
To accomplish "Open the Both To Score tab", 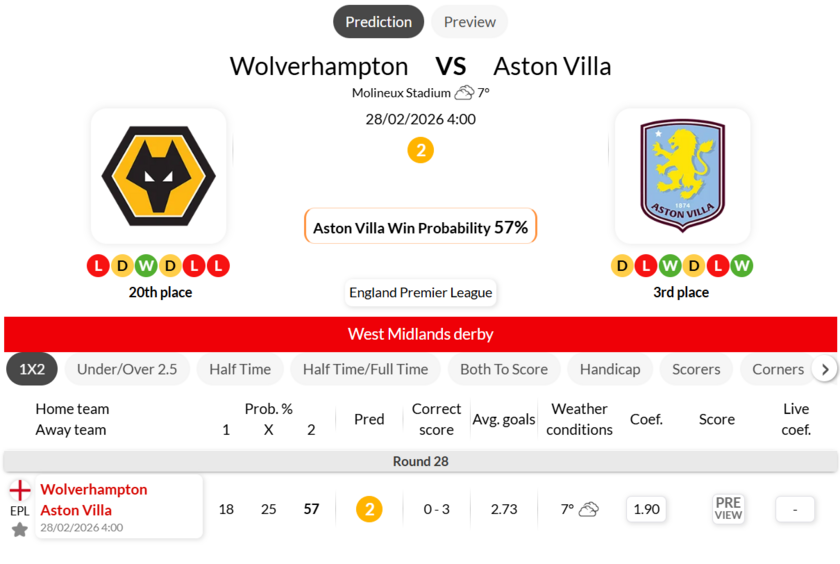I will click(504, 369).
